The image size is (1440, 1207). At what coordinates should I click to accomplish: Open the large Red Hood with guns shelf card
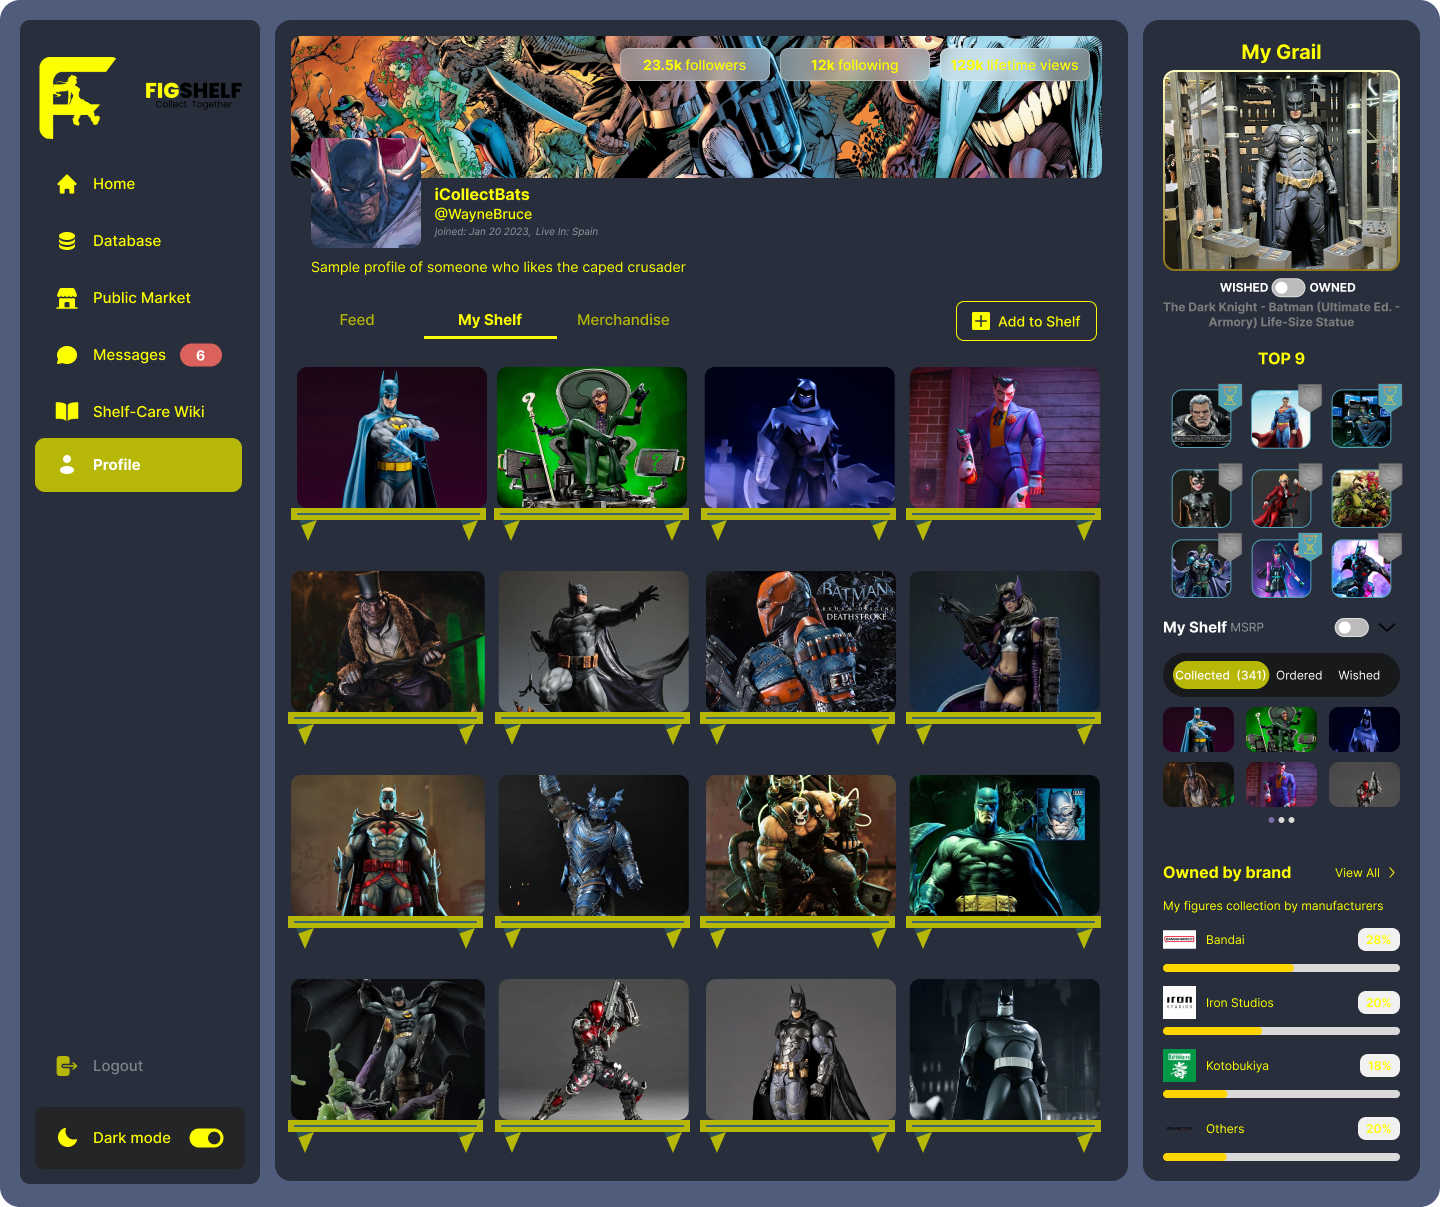(593, 1050)
